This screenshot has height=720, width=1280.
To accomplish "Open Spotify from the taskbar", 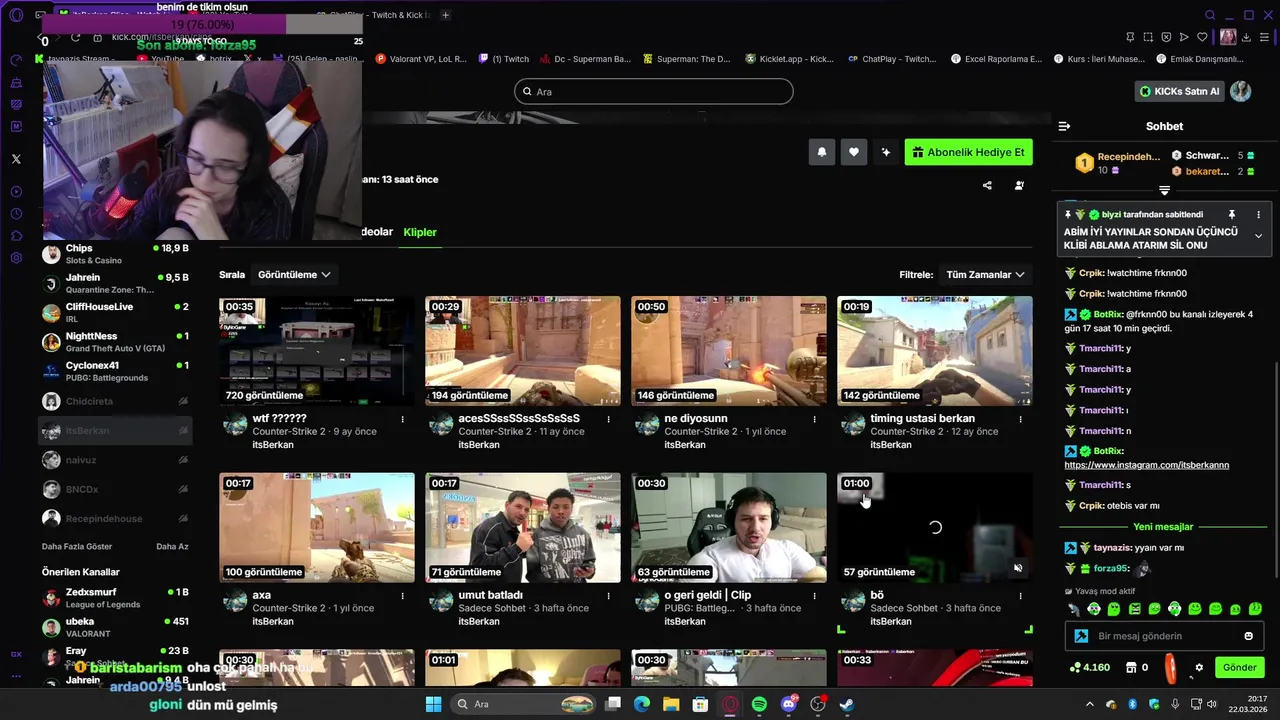I will click(759, 704).
